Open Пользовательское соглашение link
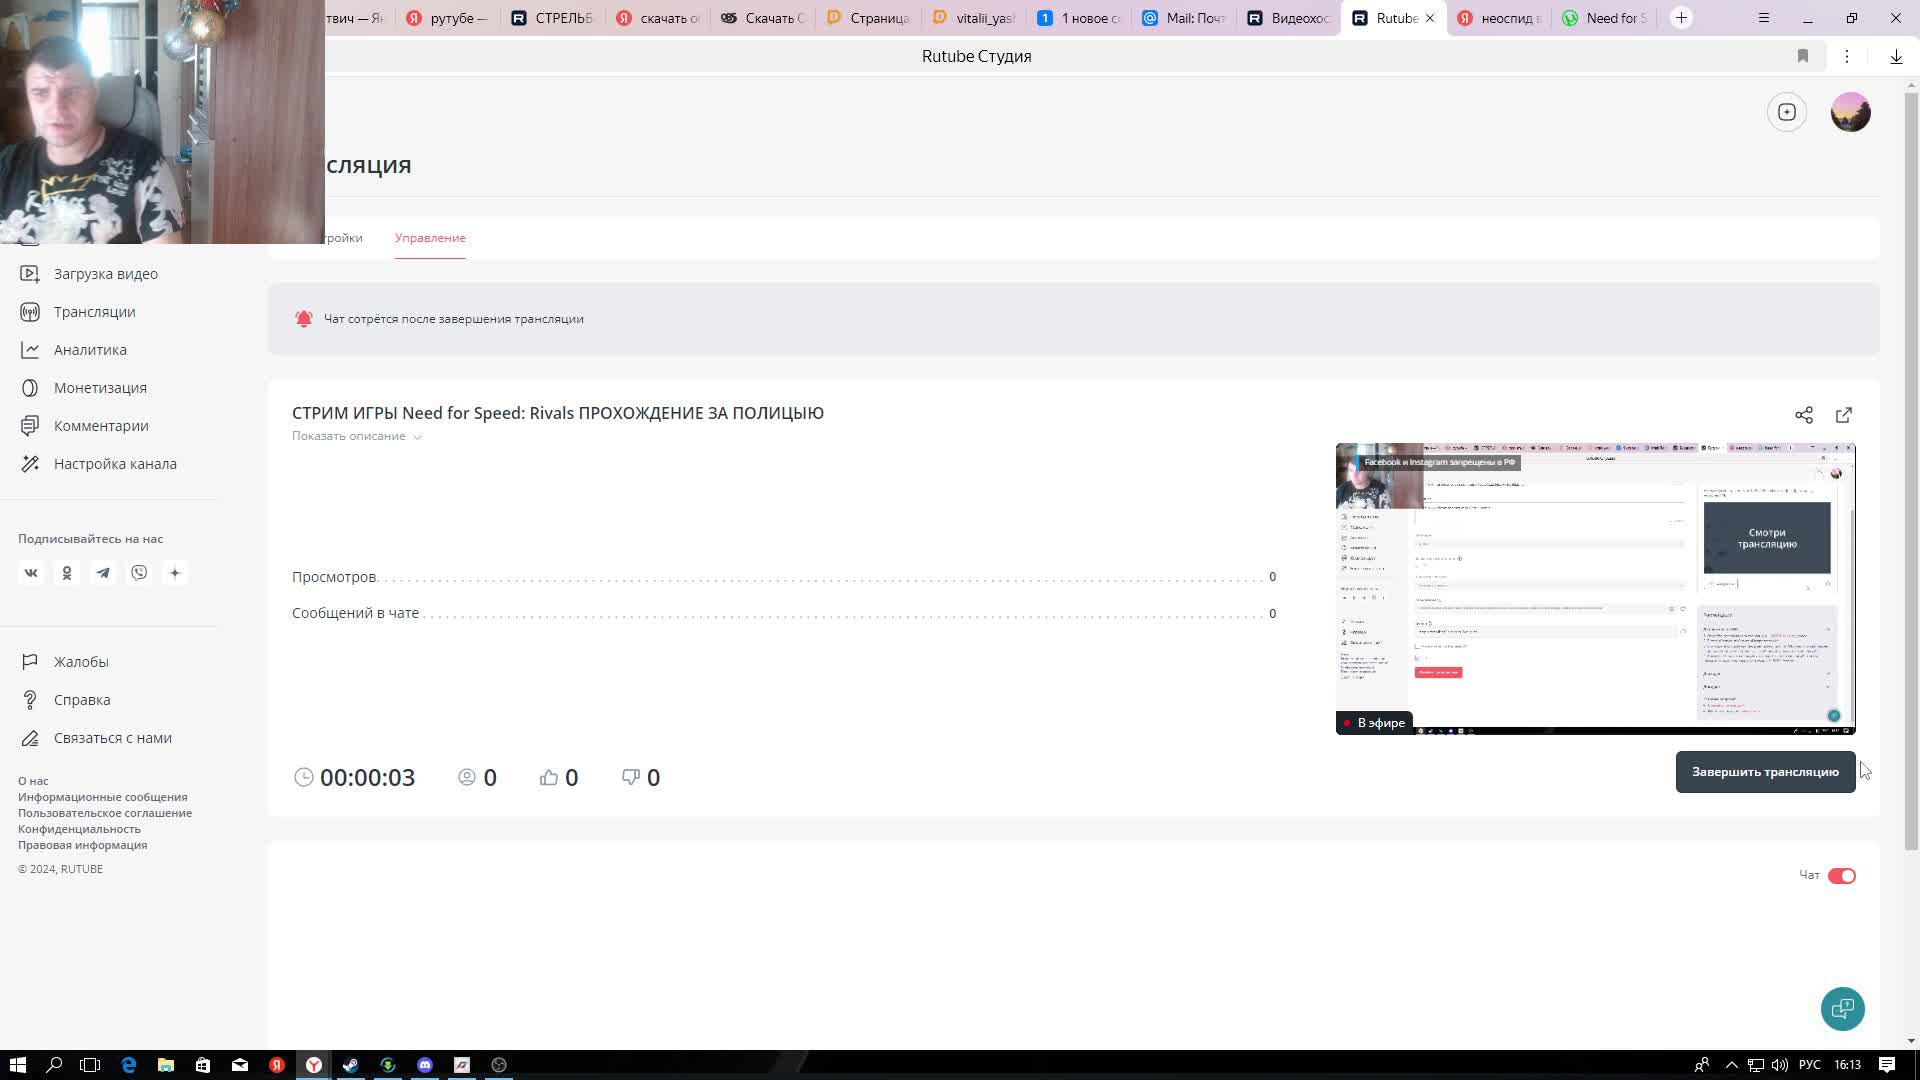This screenshot has height=1080, width=1920. click(x=105, y=813)
